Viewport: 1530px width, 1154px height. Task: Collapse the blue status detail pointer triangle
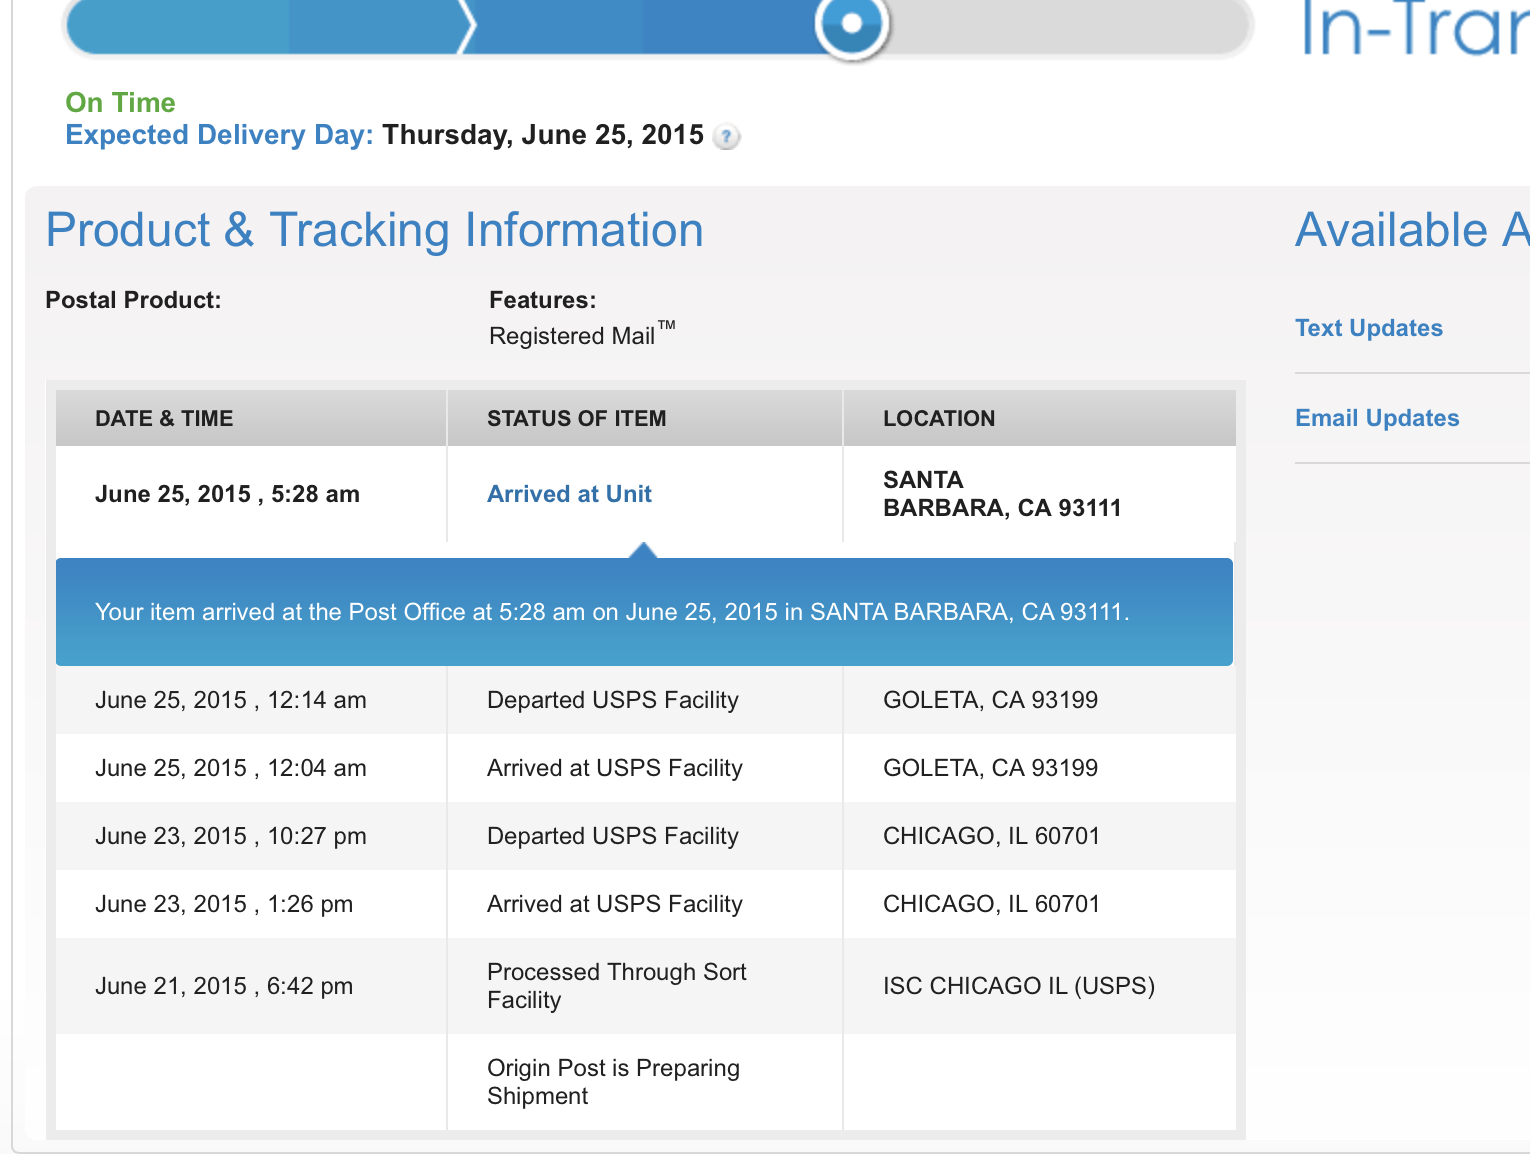644,550
